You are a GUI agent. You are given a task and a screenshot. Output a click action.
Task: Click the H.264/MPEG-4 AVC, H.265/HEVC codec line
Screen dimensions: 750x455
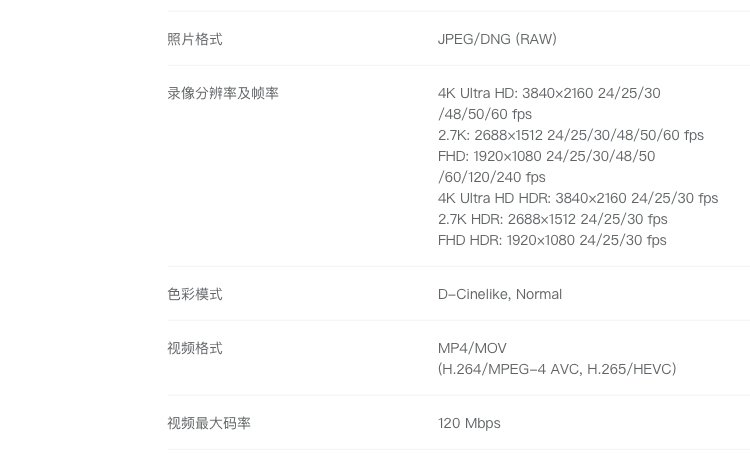click(x=557, y=369)
